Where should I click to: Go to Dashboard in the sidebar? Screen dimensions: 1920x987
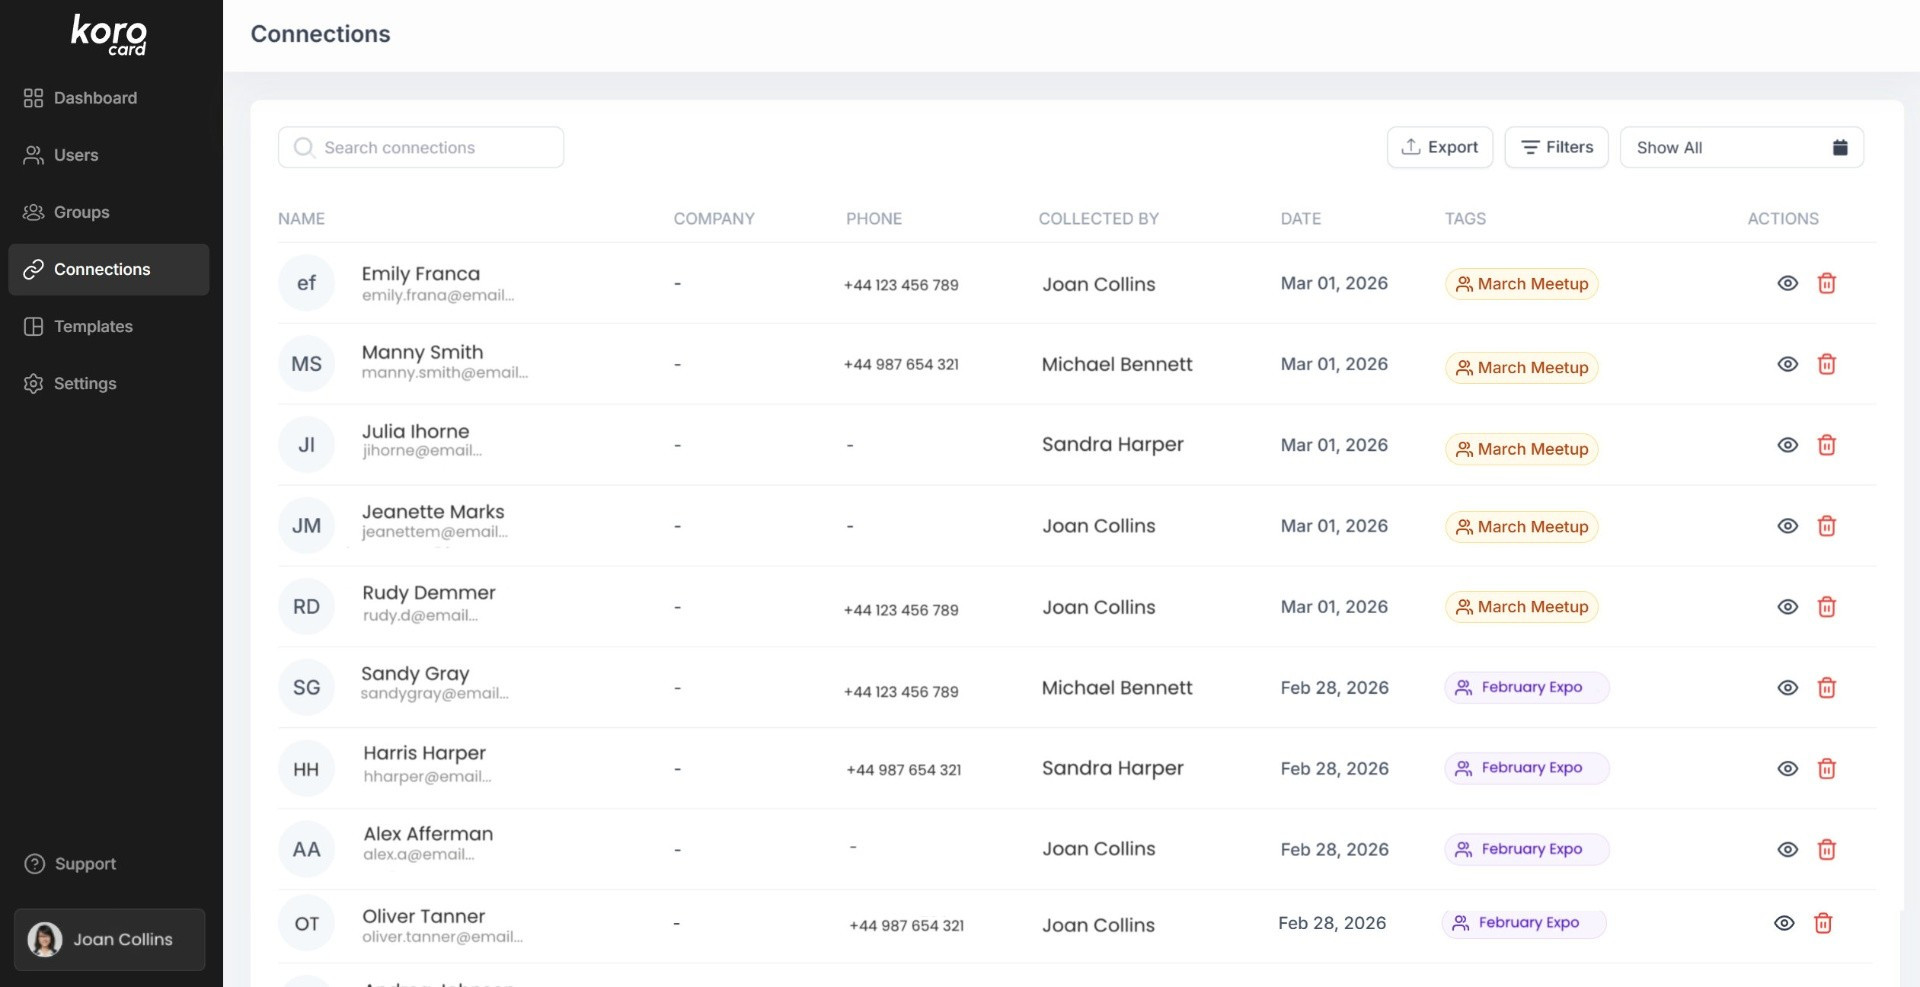[95, 98]
